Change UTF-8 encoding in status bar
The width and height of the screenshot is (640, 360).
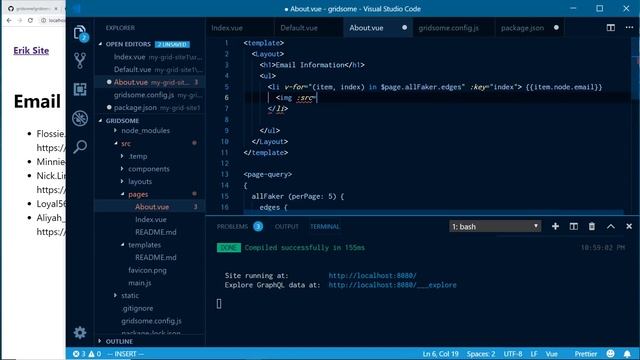tap(513, 354)
